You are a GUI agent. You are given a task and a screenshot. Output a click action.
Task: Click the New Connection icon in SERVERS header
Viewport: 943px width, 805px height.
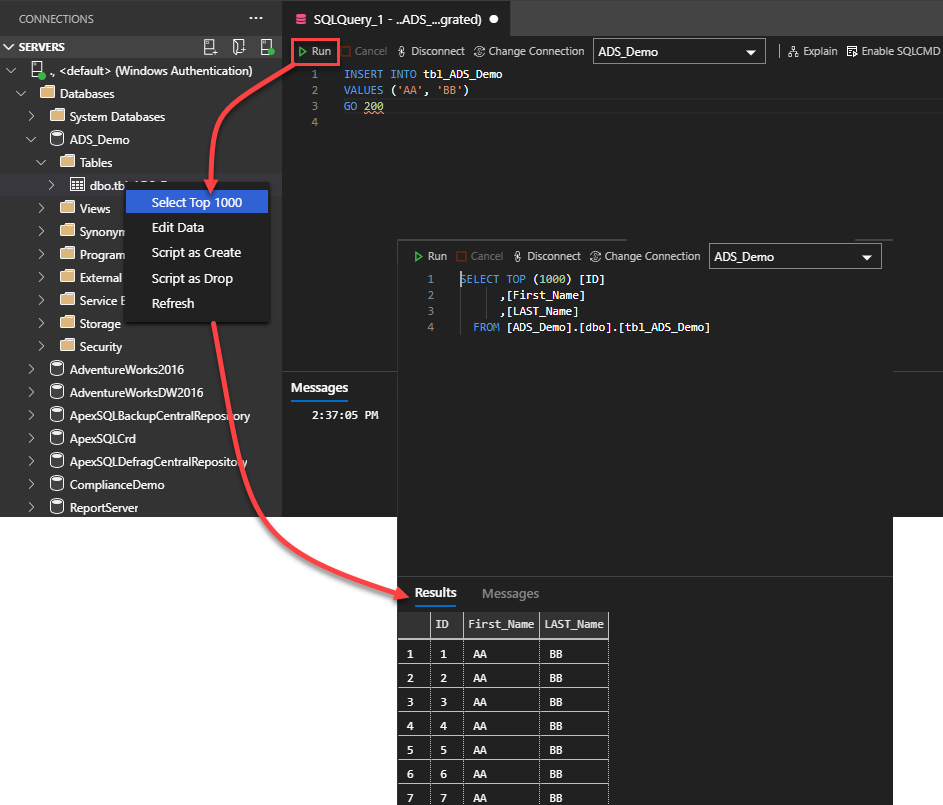pyautogui.click(x=210, y=47)
